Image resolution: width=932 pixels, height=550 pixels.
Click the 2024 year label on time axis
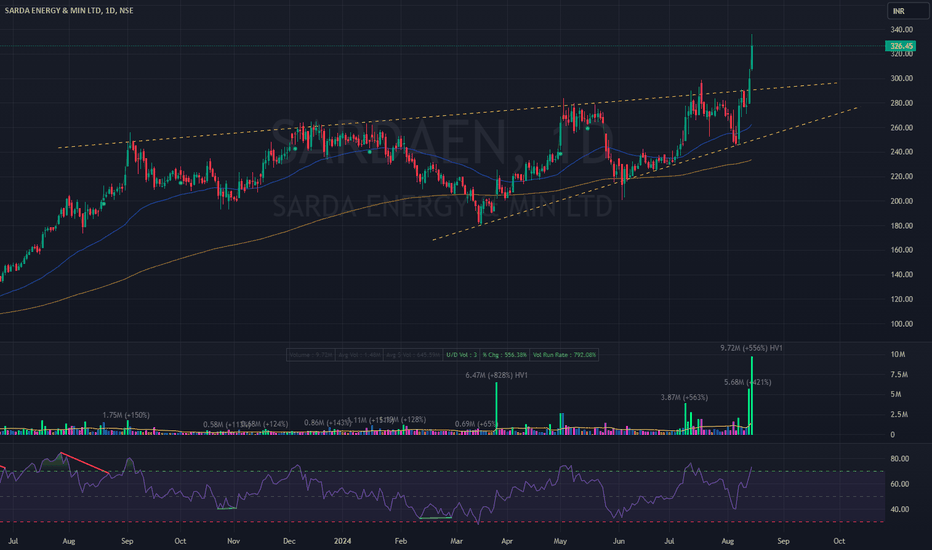(342, 541)
